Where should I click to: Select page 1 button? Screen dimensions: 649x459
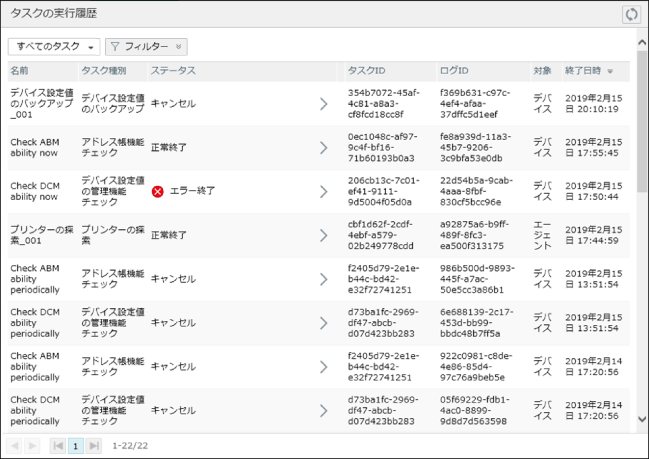click(75, 446)
